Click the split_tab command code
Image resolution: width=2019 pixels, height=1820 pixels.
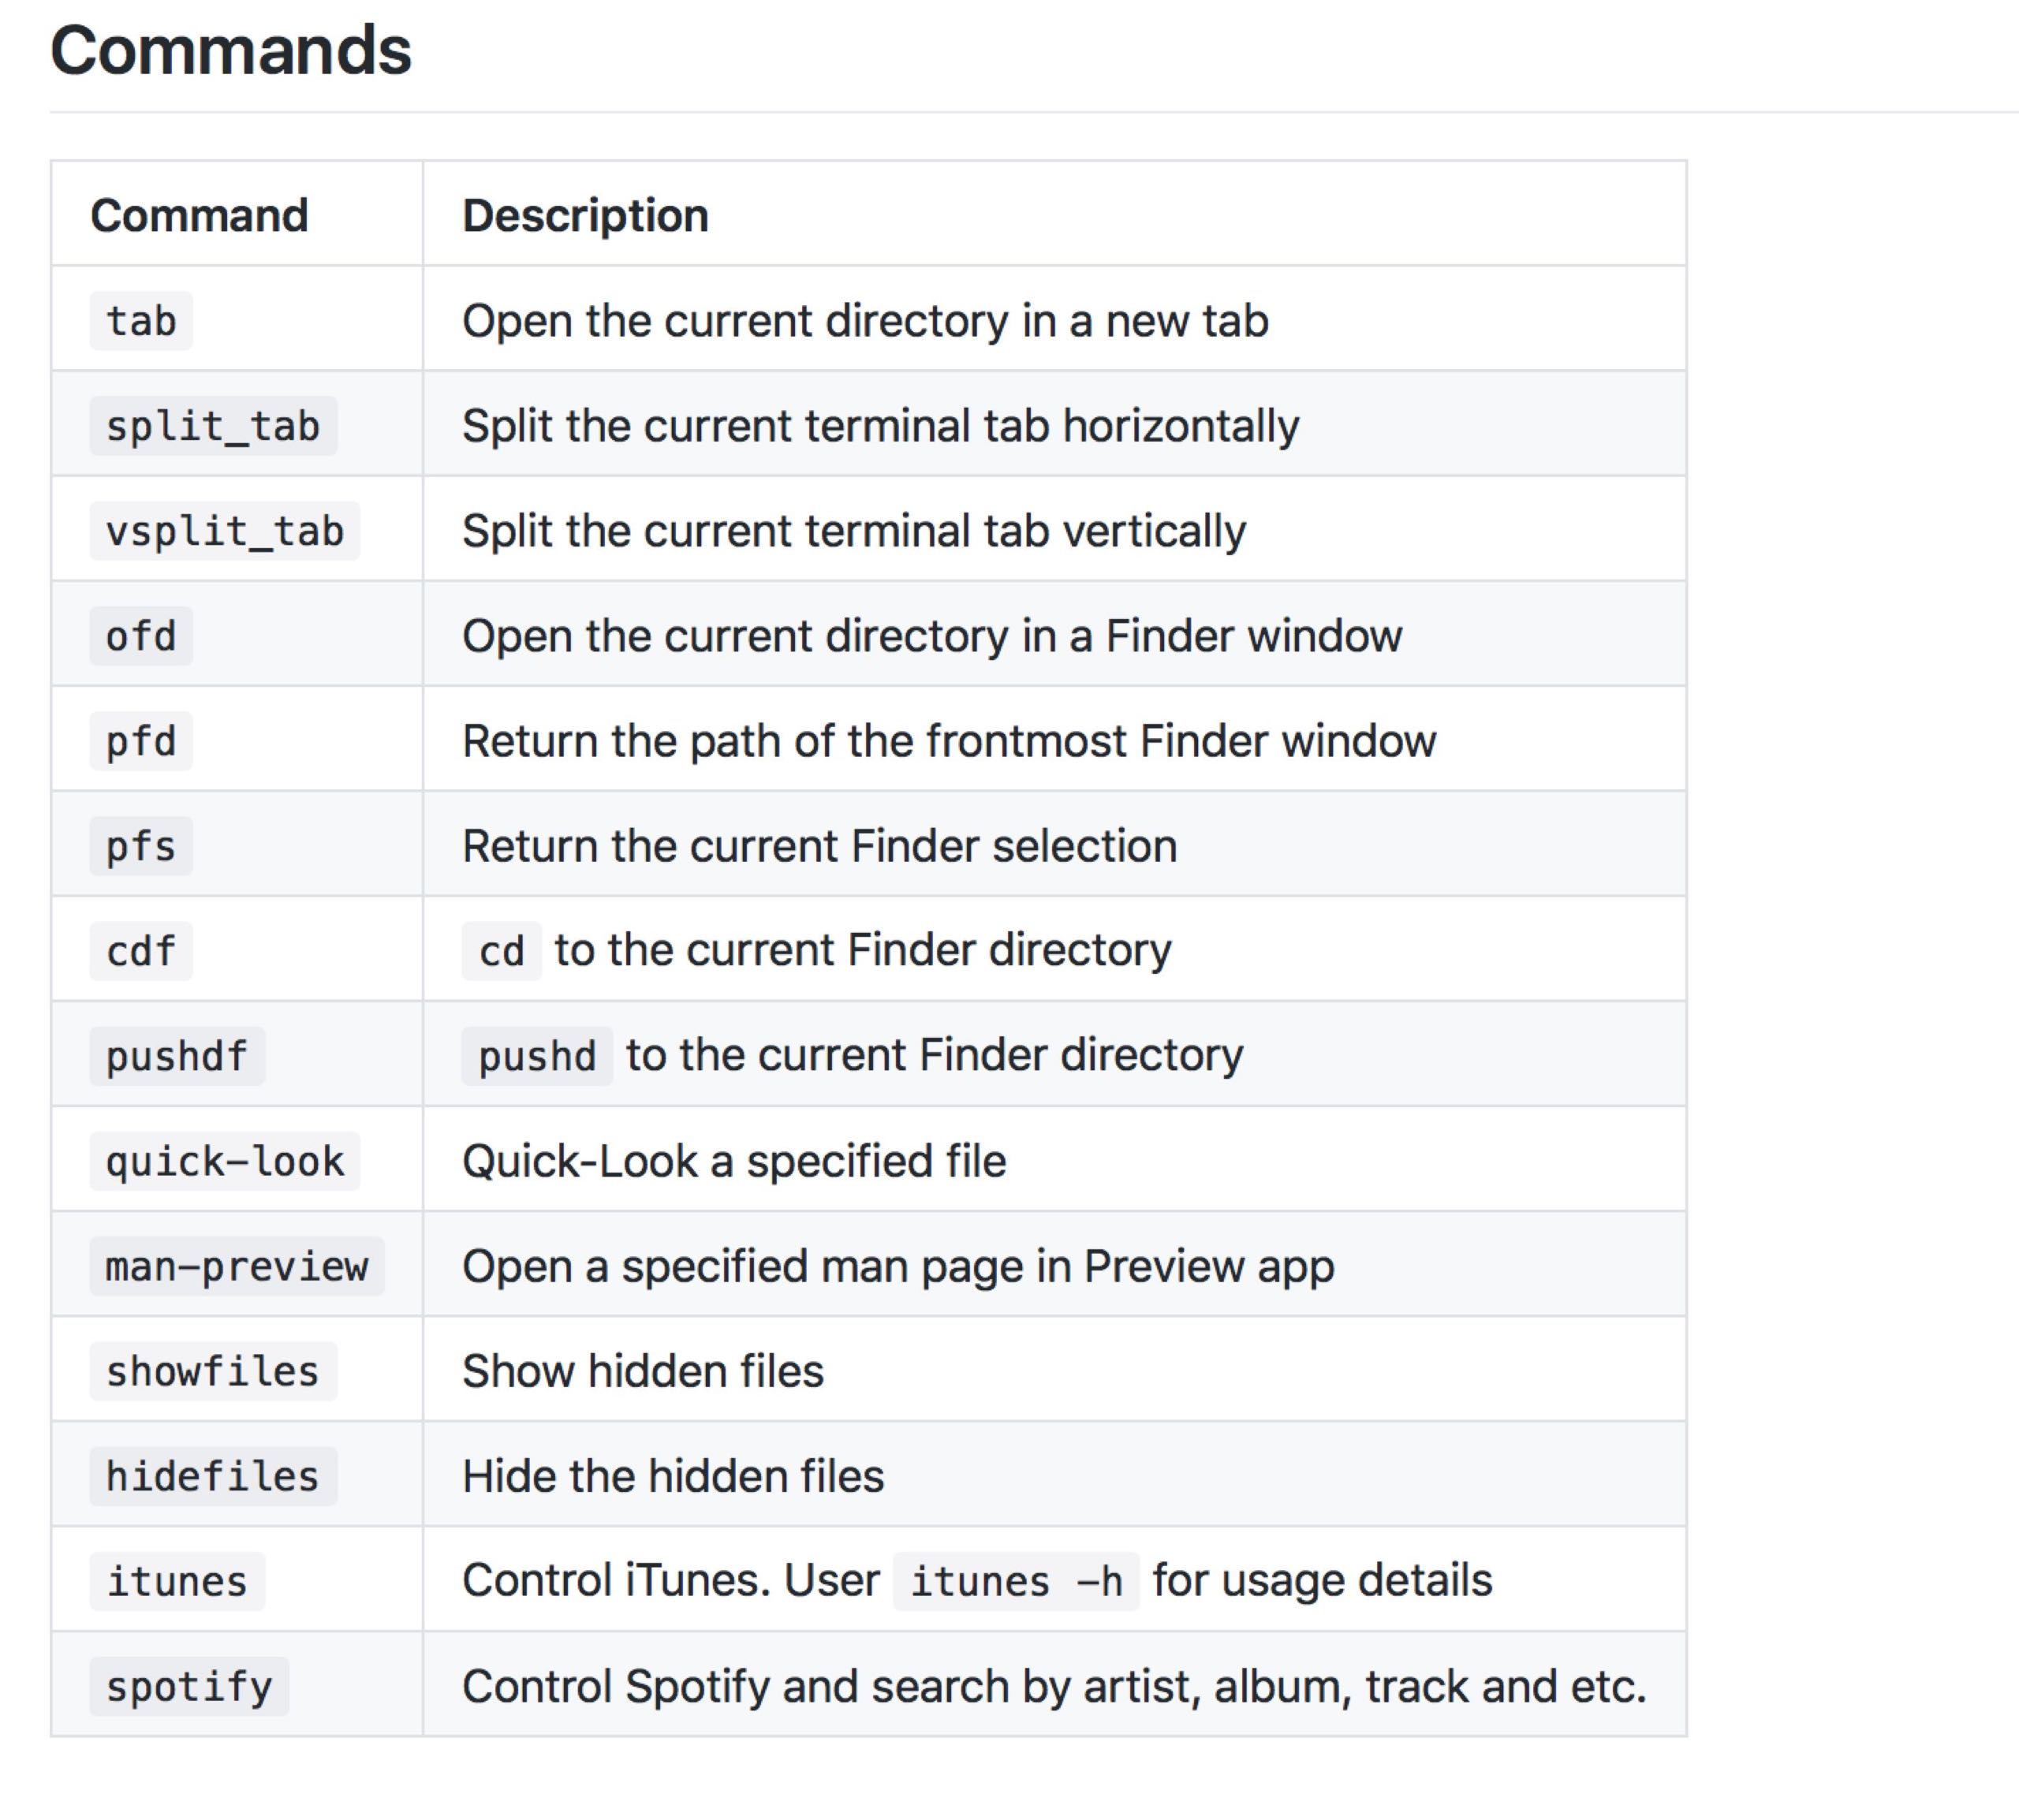point(213,427)
